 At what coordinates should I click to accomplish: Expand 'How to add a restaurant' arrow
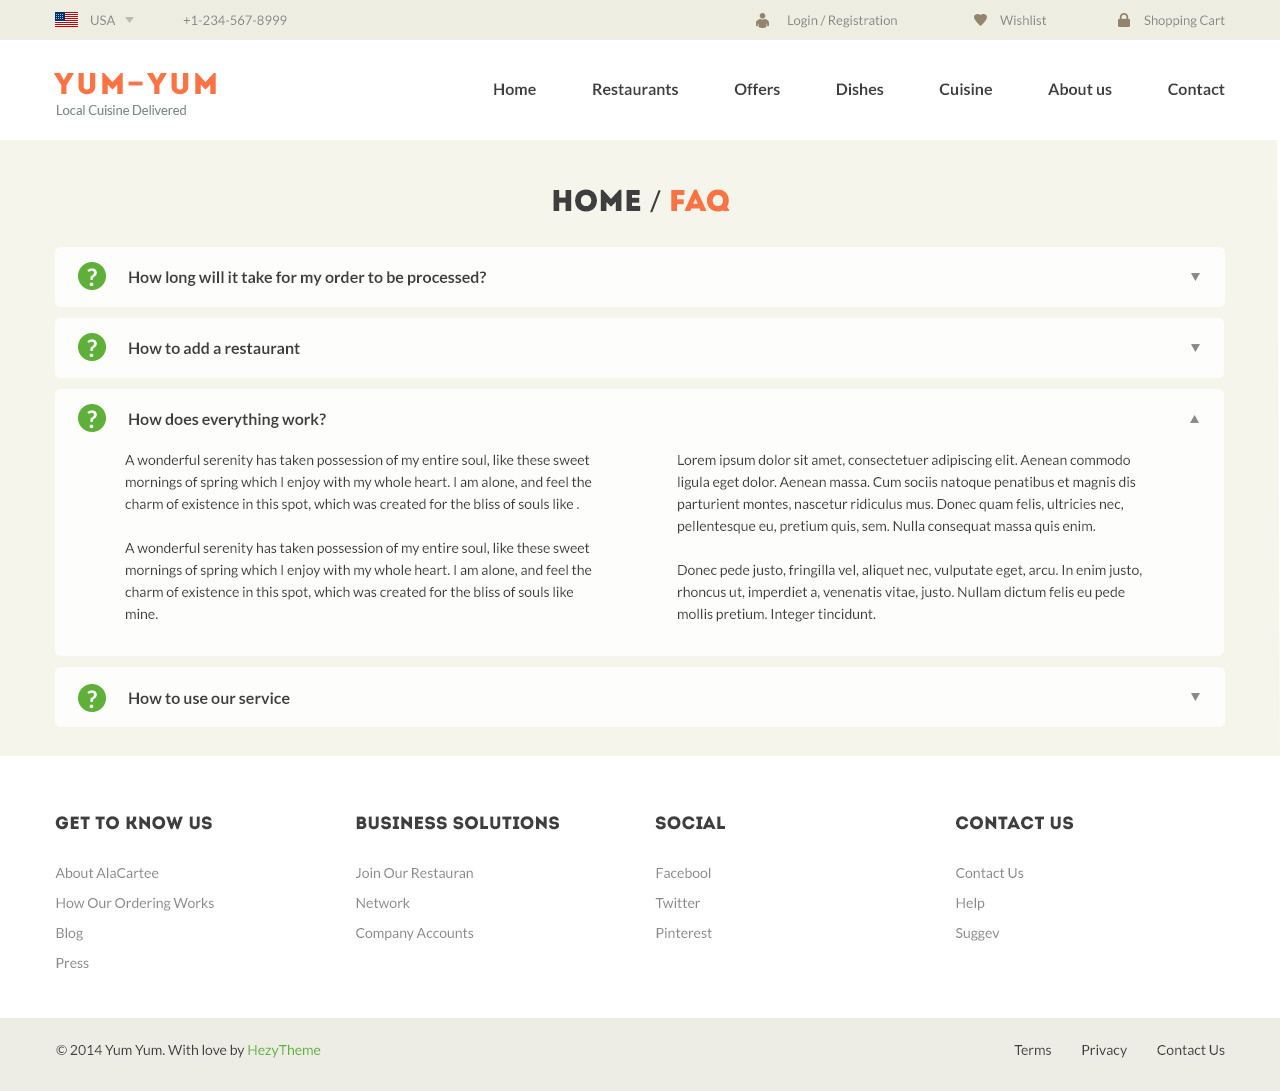[1195, 348]
